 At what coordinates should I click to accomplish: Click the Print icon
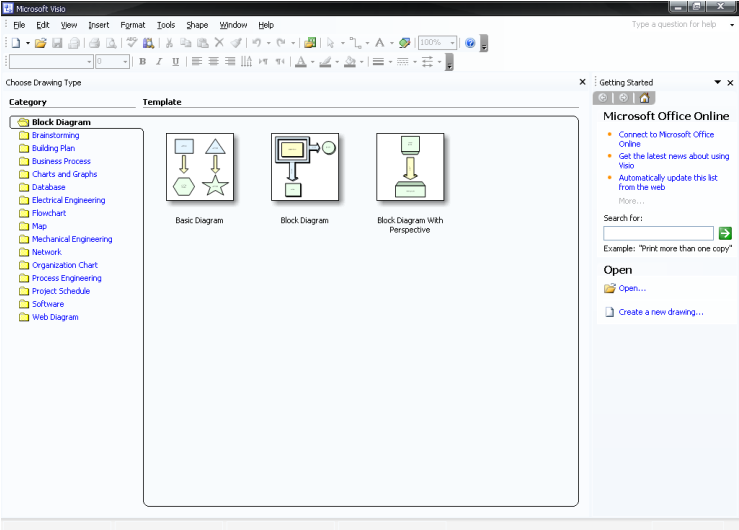[94, 43]
